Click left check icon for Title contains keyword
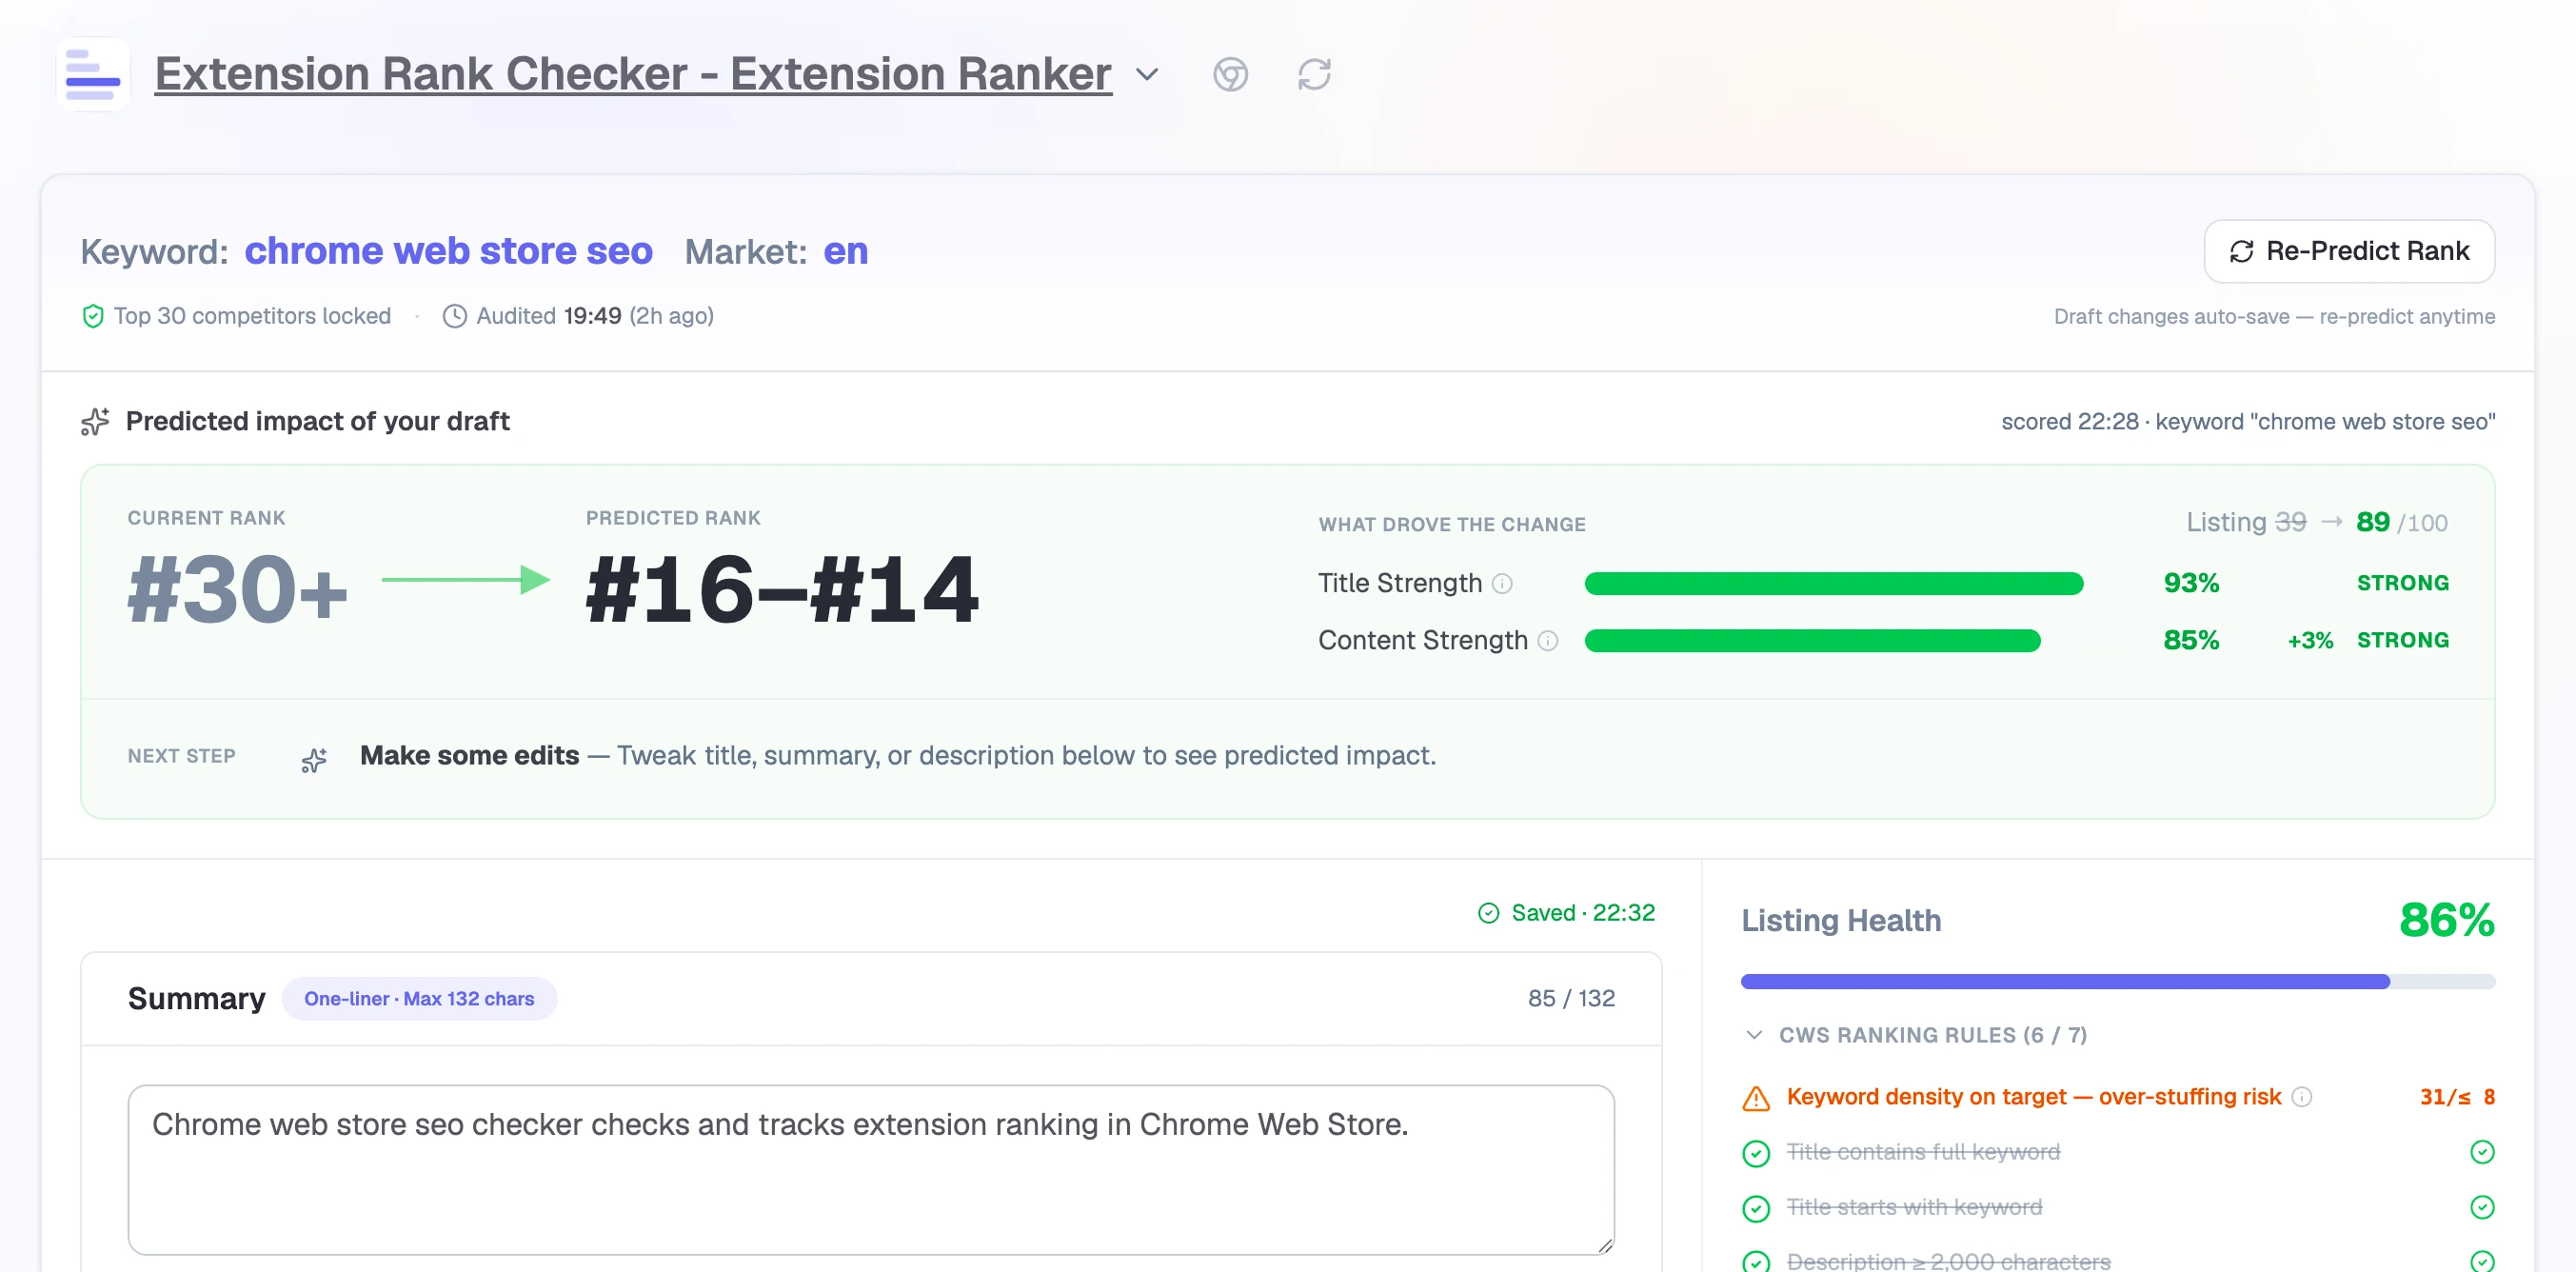 [x=1756, y=1153]
